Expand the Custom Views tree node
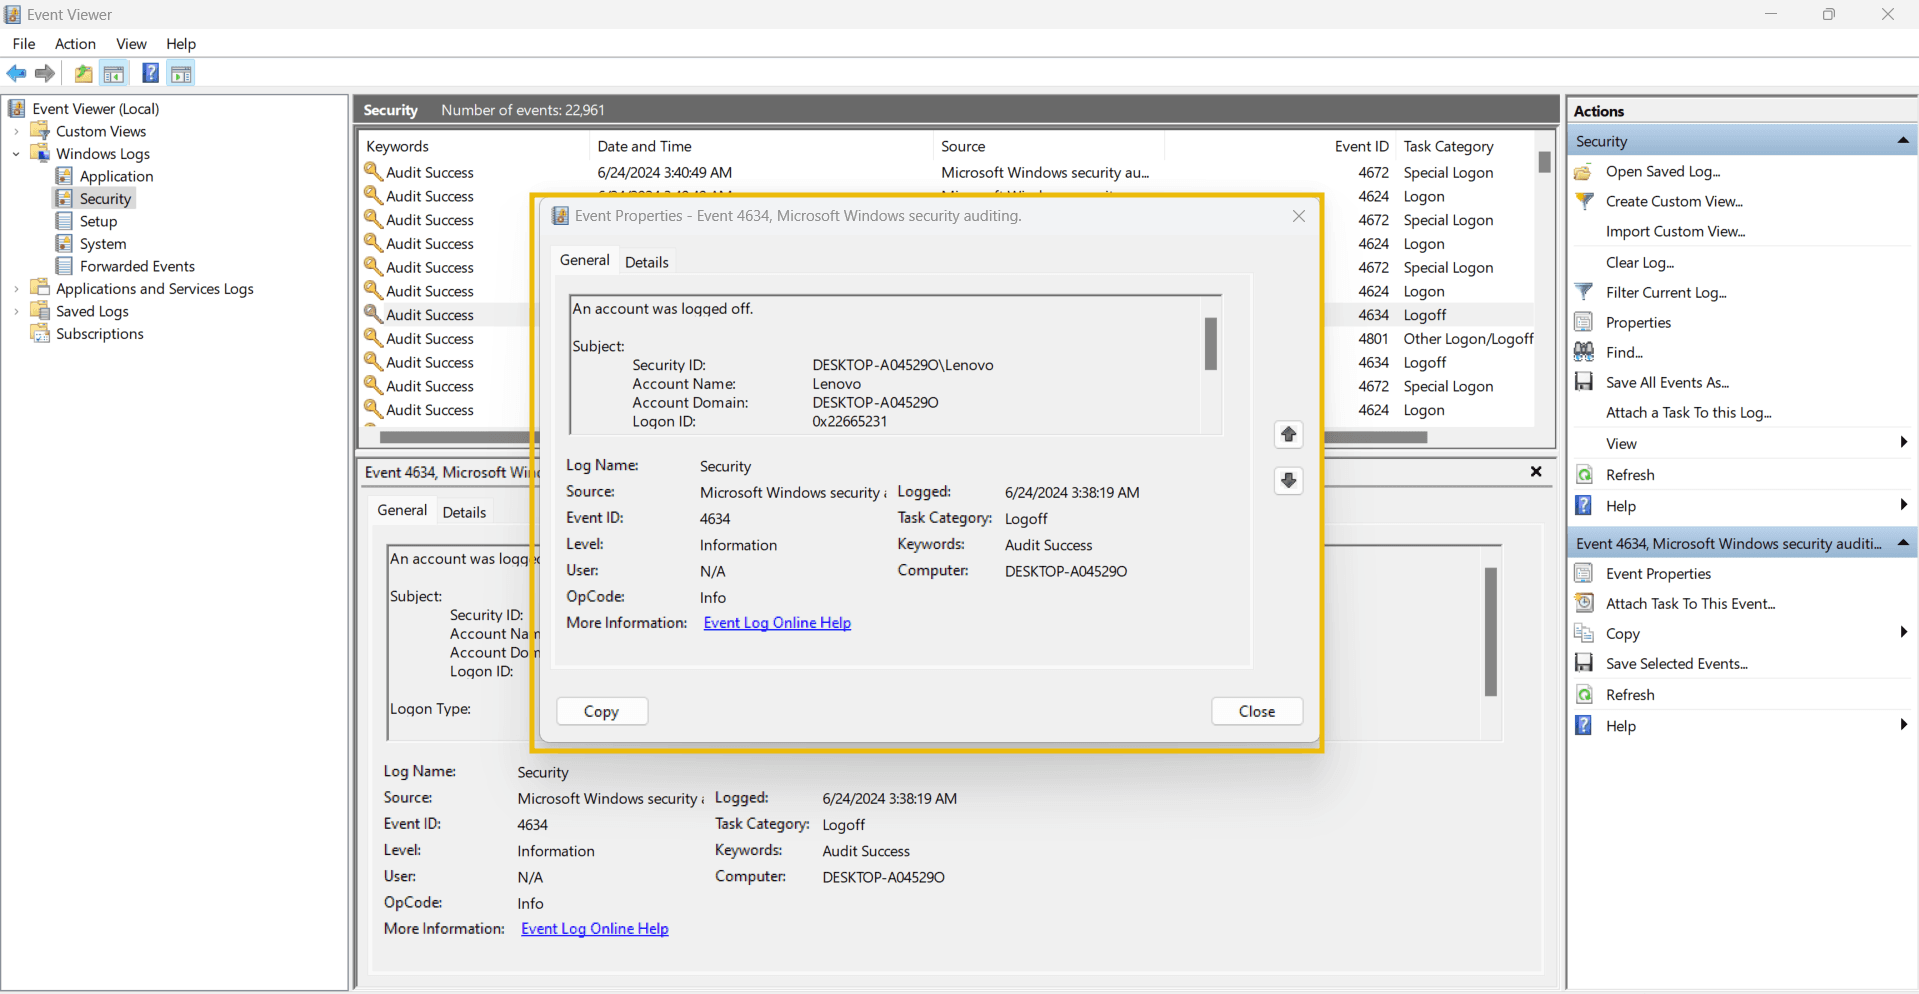Screen dimensions: 1919x994 [x=16, y=131]
